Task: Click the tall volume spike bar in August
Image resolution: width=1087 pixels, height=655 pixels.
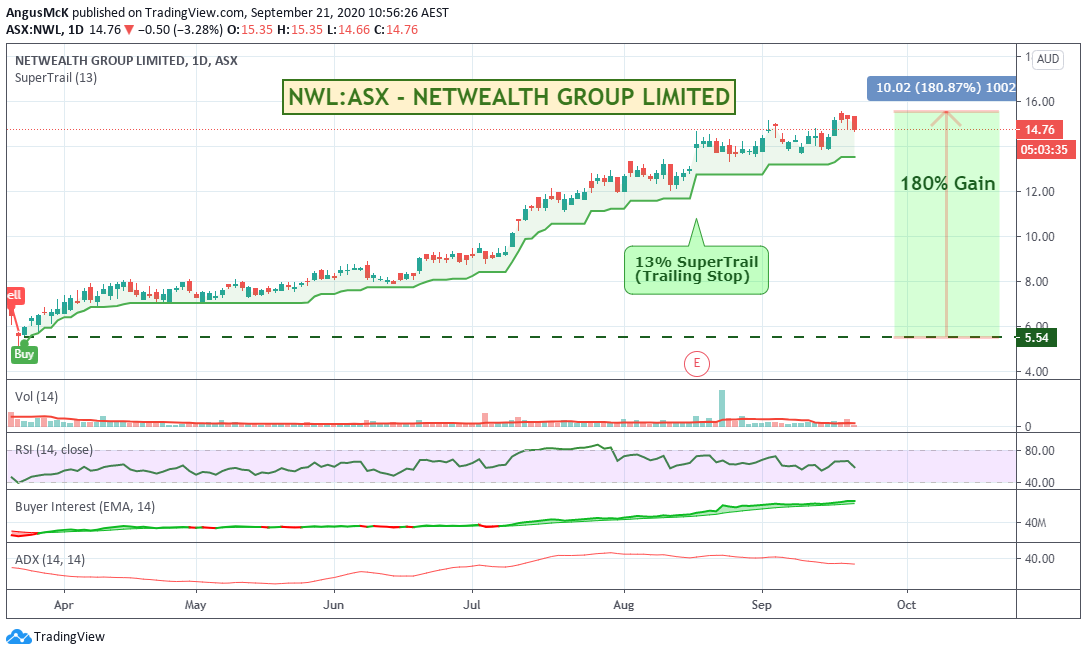Action: click(722, 406)
